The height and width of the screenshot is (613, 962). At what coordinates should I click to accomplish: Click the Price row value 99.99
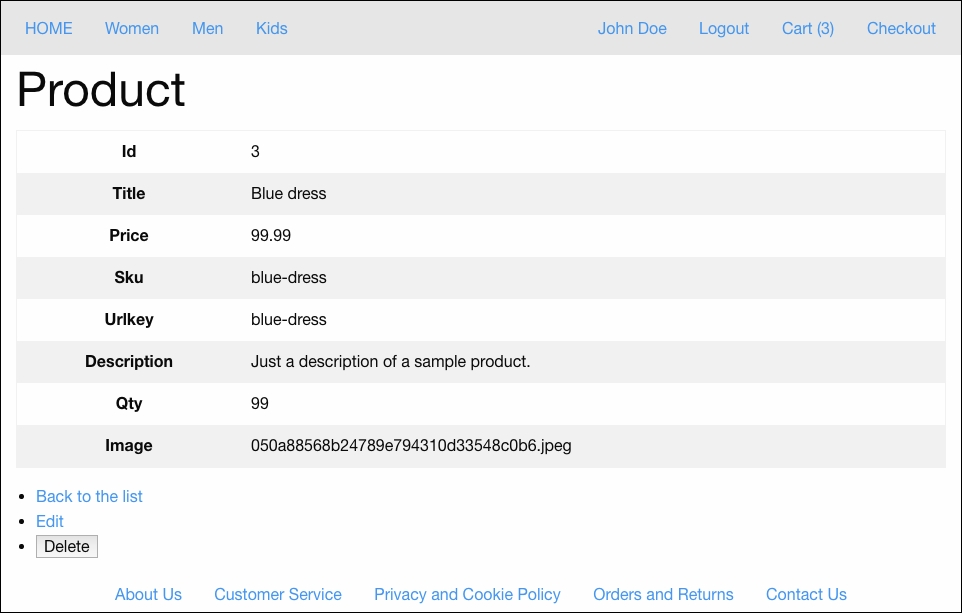coord(271,236)
